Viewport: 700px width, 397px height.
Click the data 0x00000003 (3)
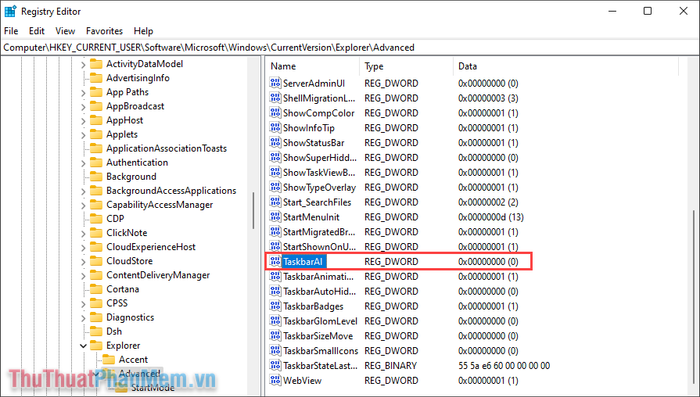[488, 98]
